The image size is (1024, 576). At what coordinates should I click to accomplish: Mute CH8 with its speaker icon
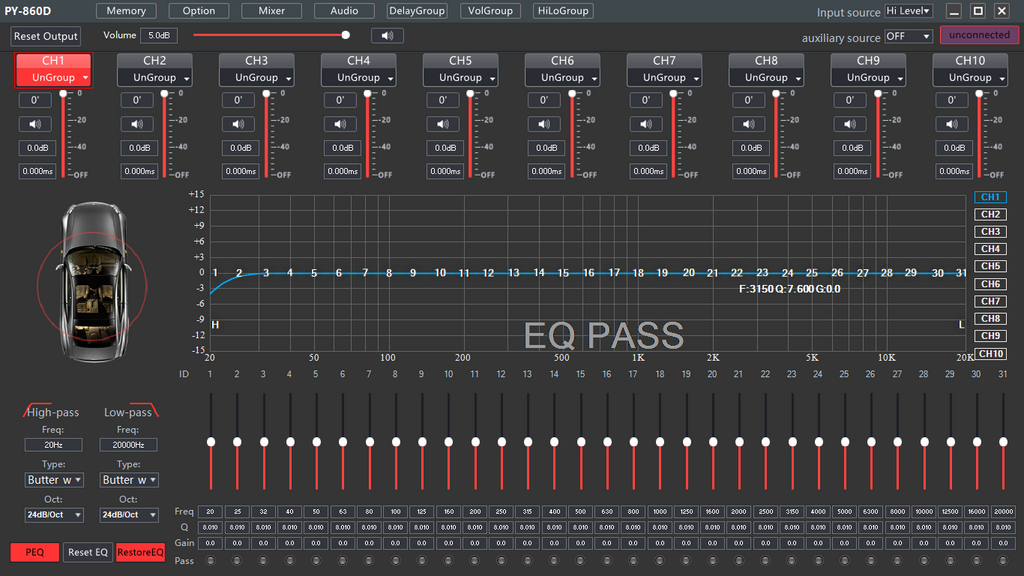tap(748, 124)
